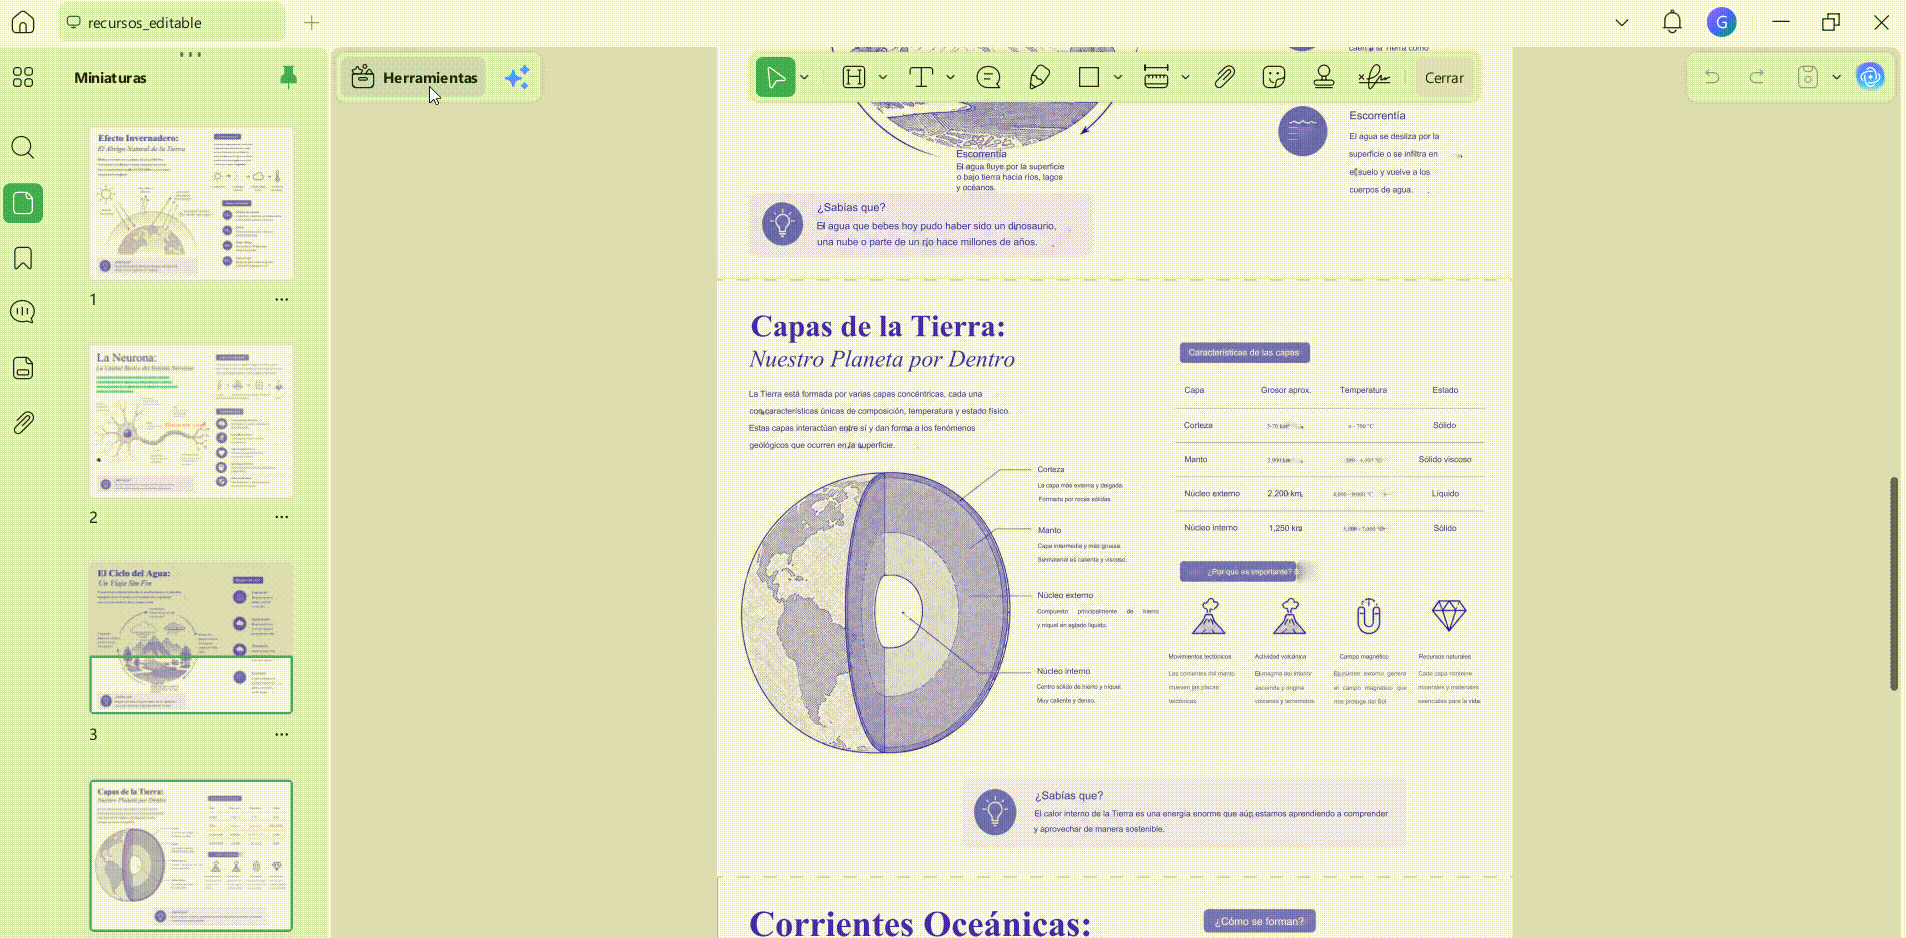1906x938 pixels.
Task: Open page 1 thumbnail Efecto Invernadero
Action: [191, 203]
